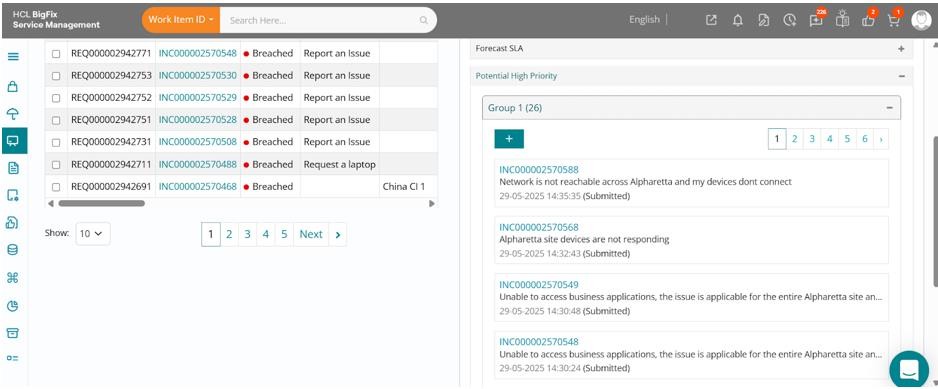Switch to page 6 in Group 1
Viewport: 938px width, 389px height.
coord(865,139)
